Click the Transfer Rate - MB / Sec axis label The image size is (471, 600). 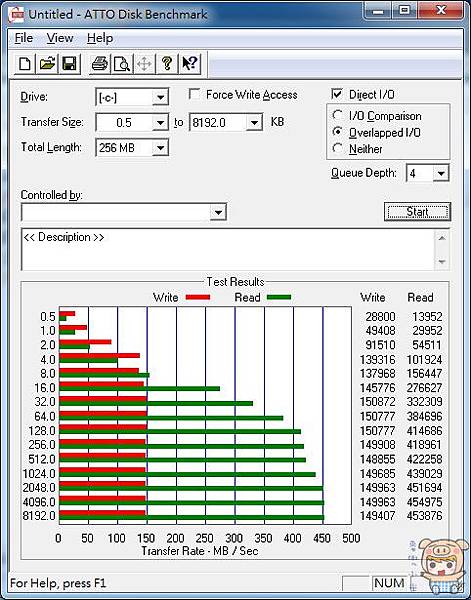point(200,551)
